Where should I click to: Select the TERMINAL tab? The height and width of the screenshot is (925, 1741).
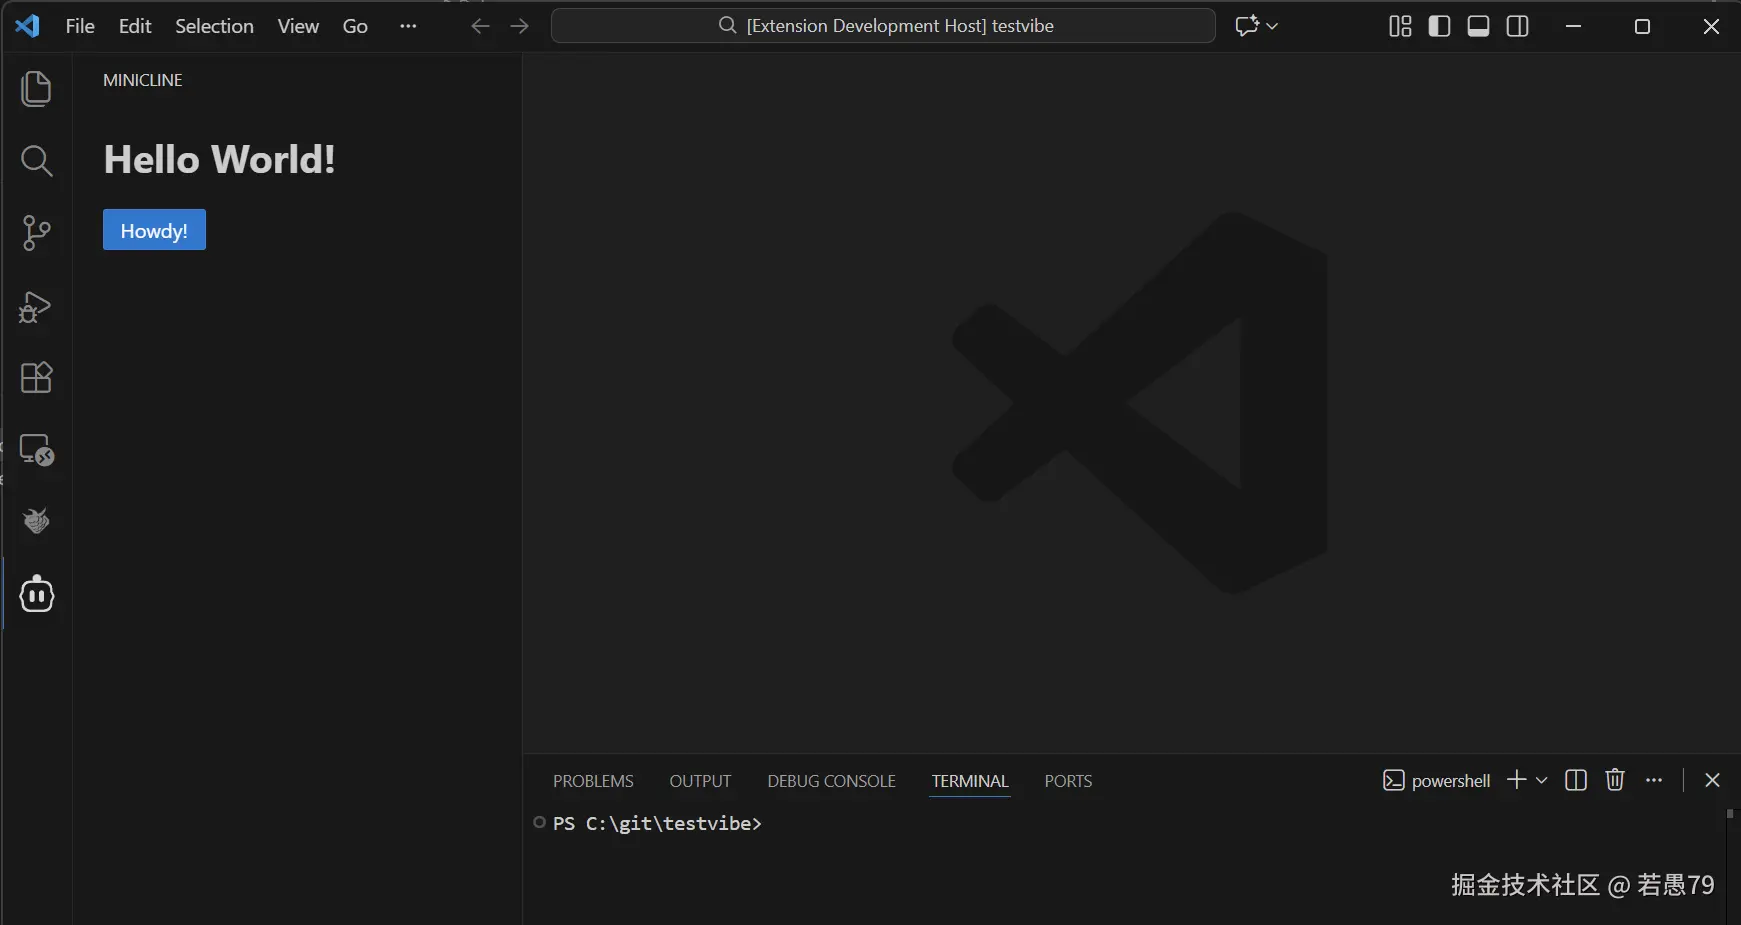pos(970,781)
